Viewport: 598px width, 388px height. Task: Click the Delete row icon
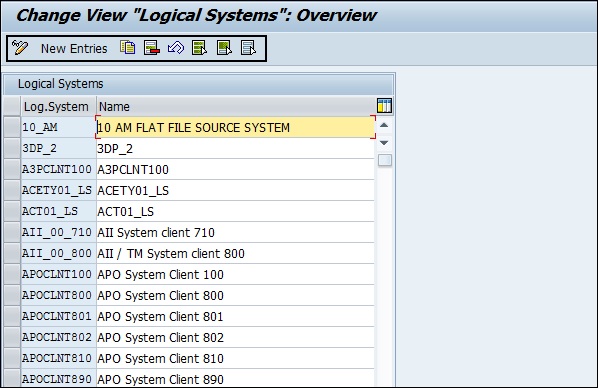(x=152, y=48)
